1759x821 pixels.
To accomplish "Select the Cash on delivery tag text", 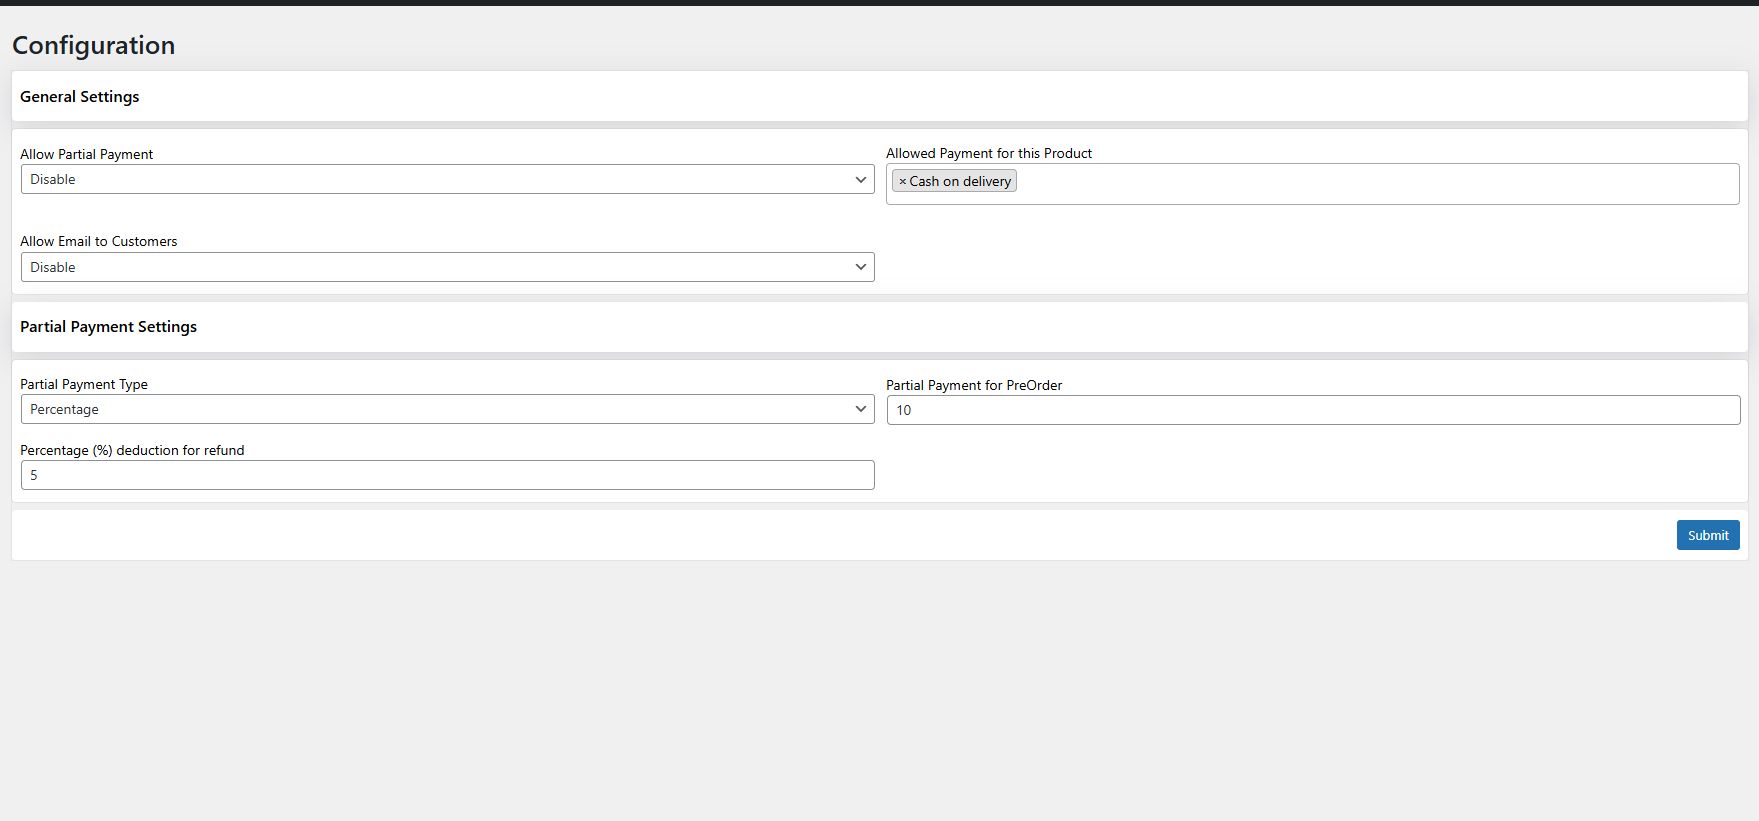I will [960, 181].
